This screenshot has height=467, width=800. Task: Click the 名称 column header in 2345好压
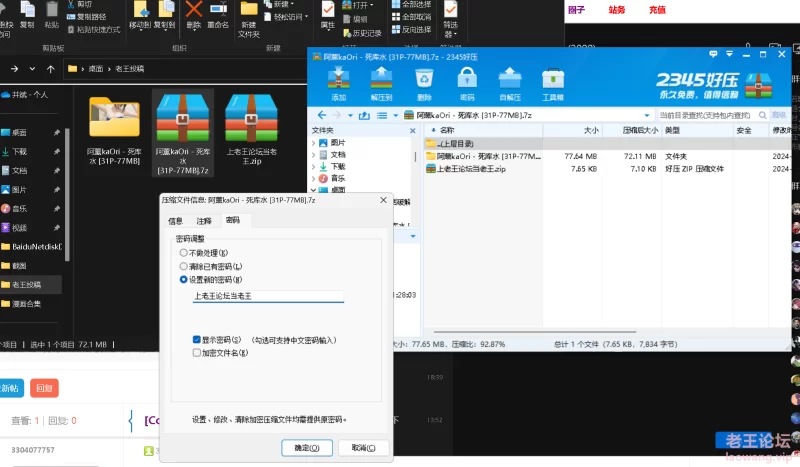coord(447,131)
